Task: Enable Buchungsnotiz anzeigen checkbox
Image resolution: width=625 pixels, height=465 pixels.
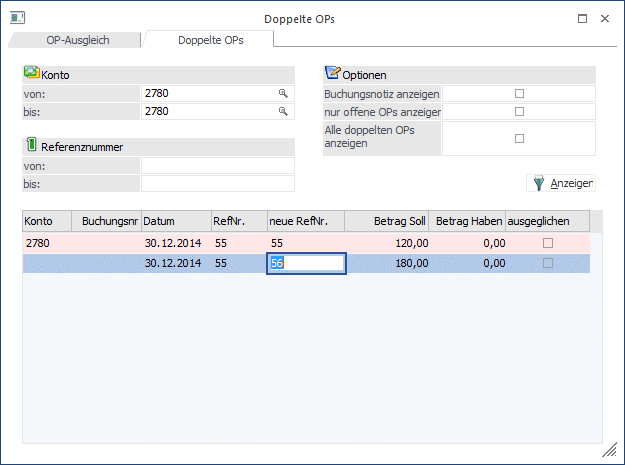Action: pos(519,93)
